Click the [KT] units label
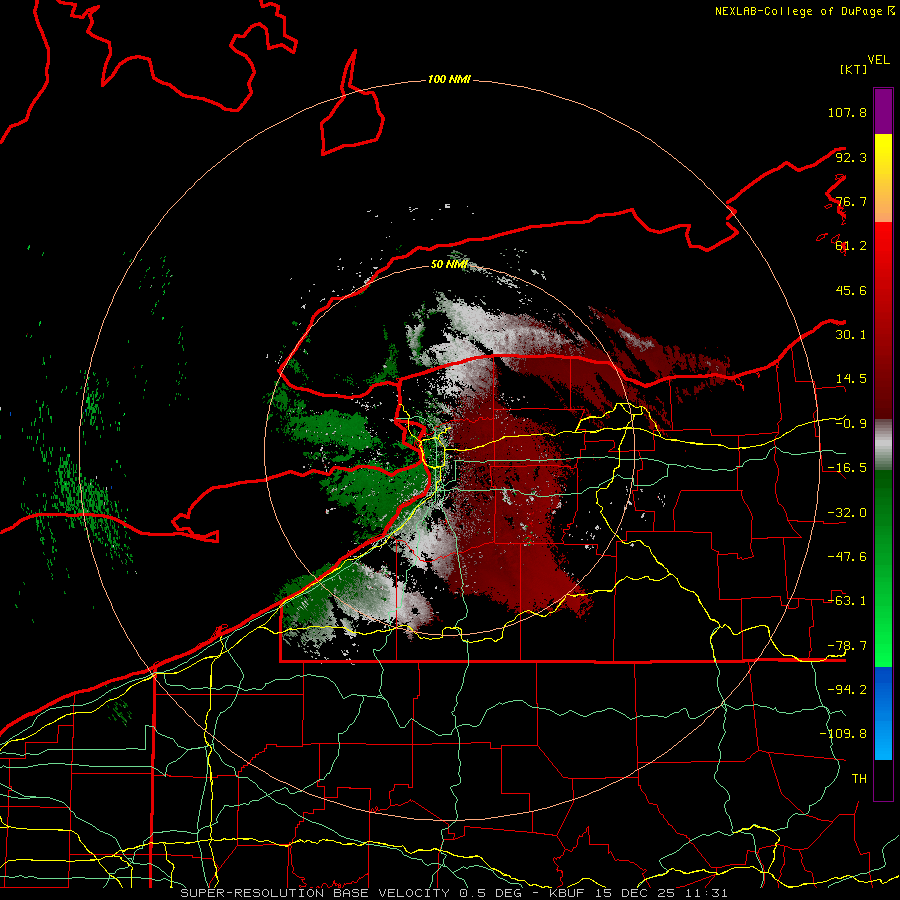The height and width of the screenshot is (900, 900). coord(854,69)
